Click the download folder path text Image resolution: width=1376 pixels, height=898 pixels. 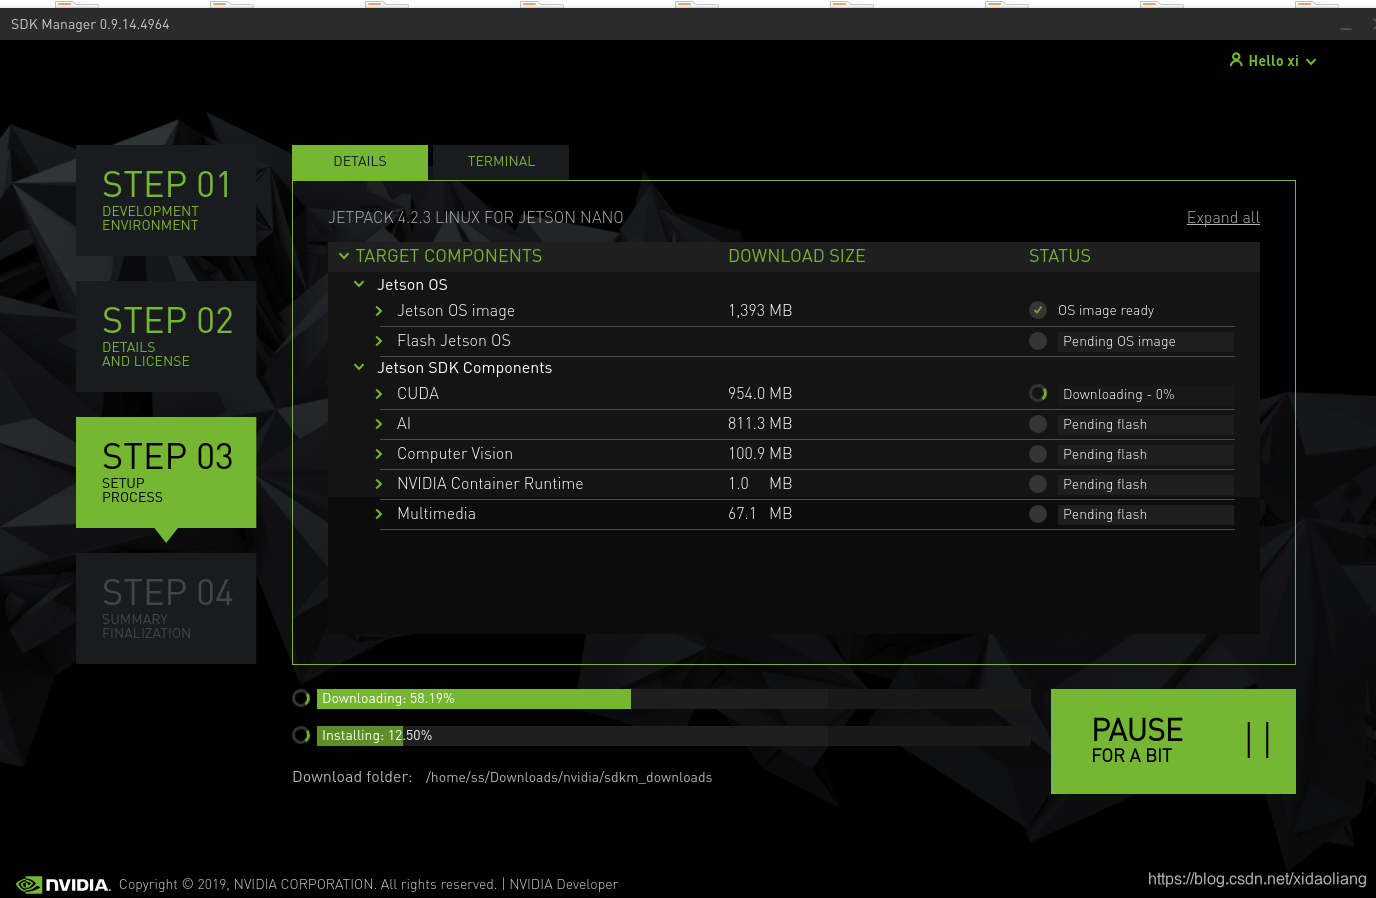pos(569,778)
